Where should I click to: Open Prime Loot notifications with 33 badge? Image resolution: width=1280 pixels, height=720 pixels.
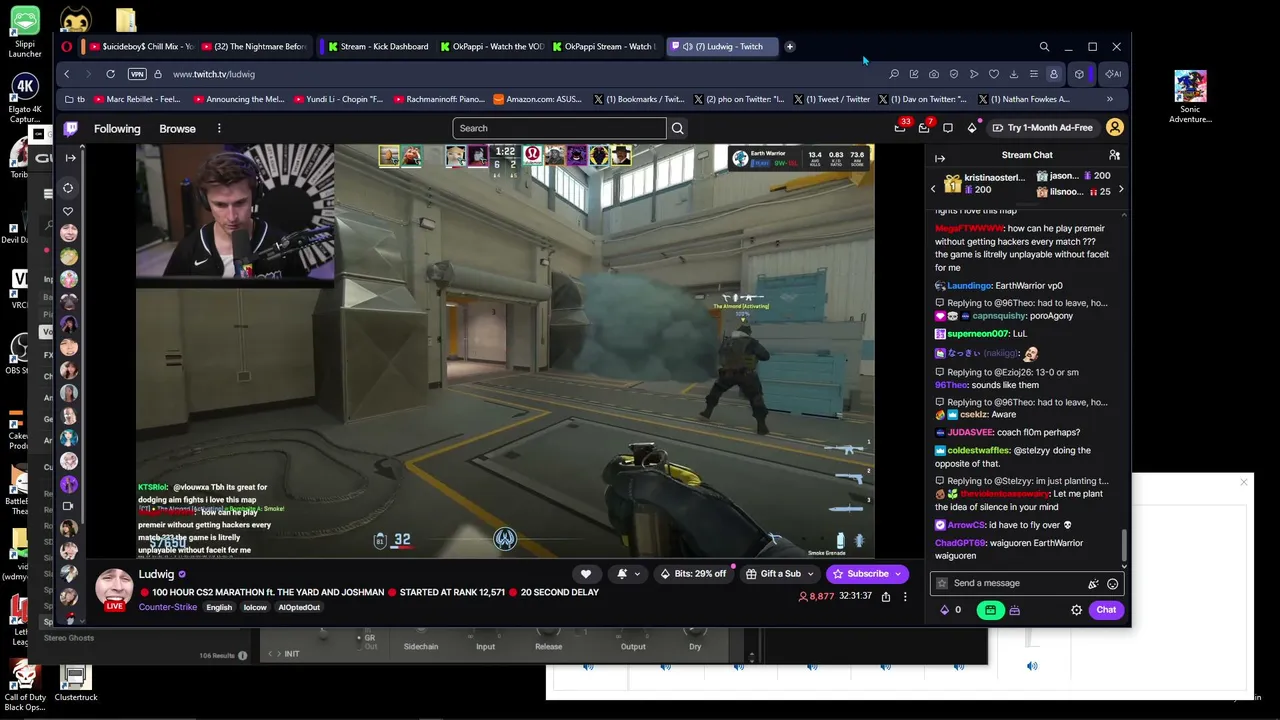[900, 127]
